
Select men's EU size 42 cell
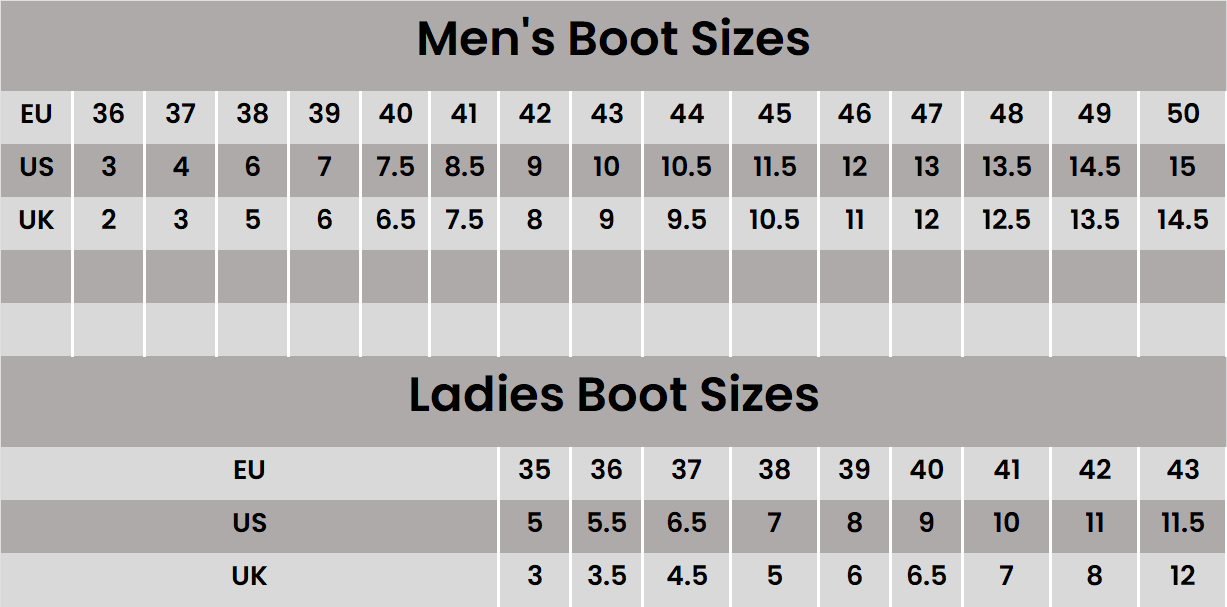click(x=535, y=114)
